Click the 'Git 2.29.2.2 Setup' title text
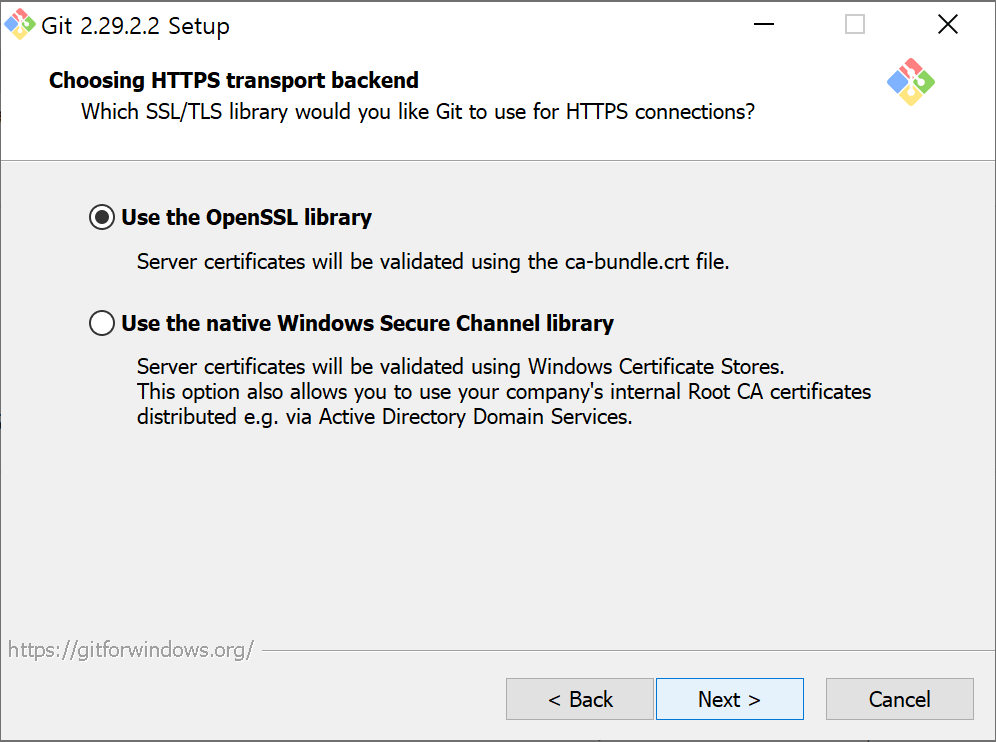This screenshot has height=742, width=996. point(135,26)
